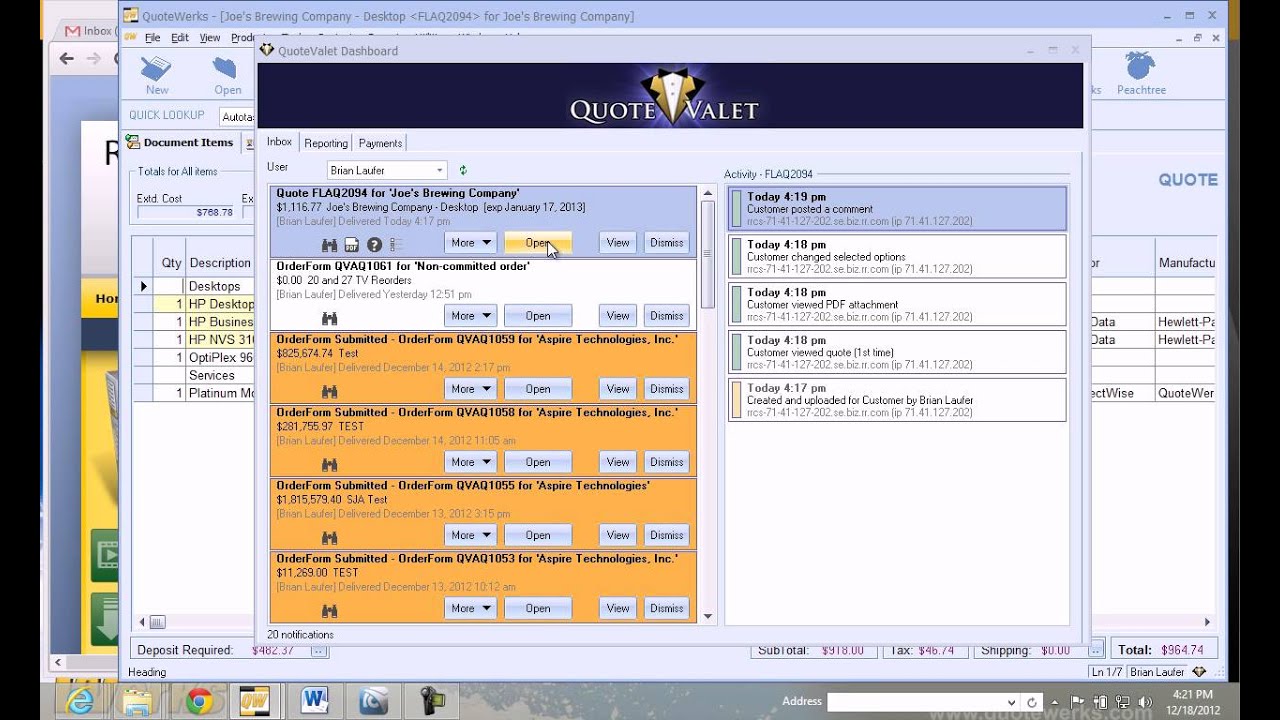Dismiss the OrderForm QVAQ1053 notification
This screenshot has width=1280, height=720.
pyautogui.click(x=666, y=608)
